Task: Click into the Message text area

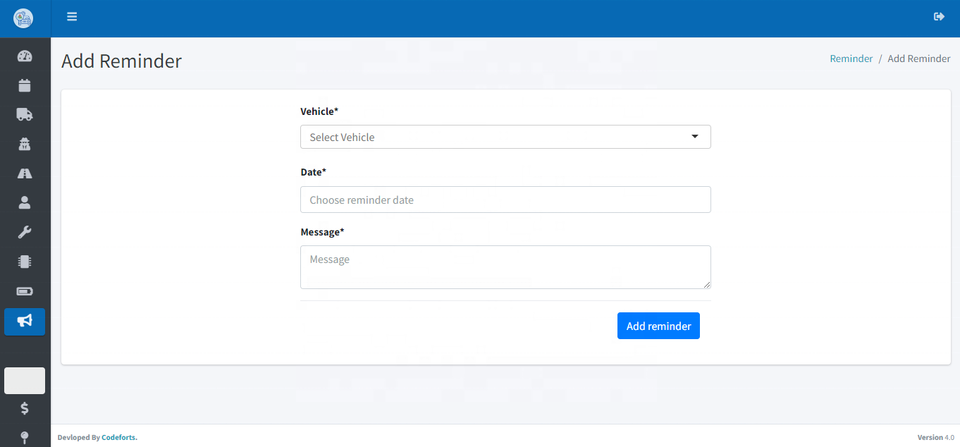Action: (x=505, y=267)
